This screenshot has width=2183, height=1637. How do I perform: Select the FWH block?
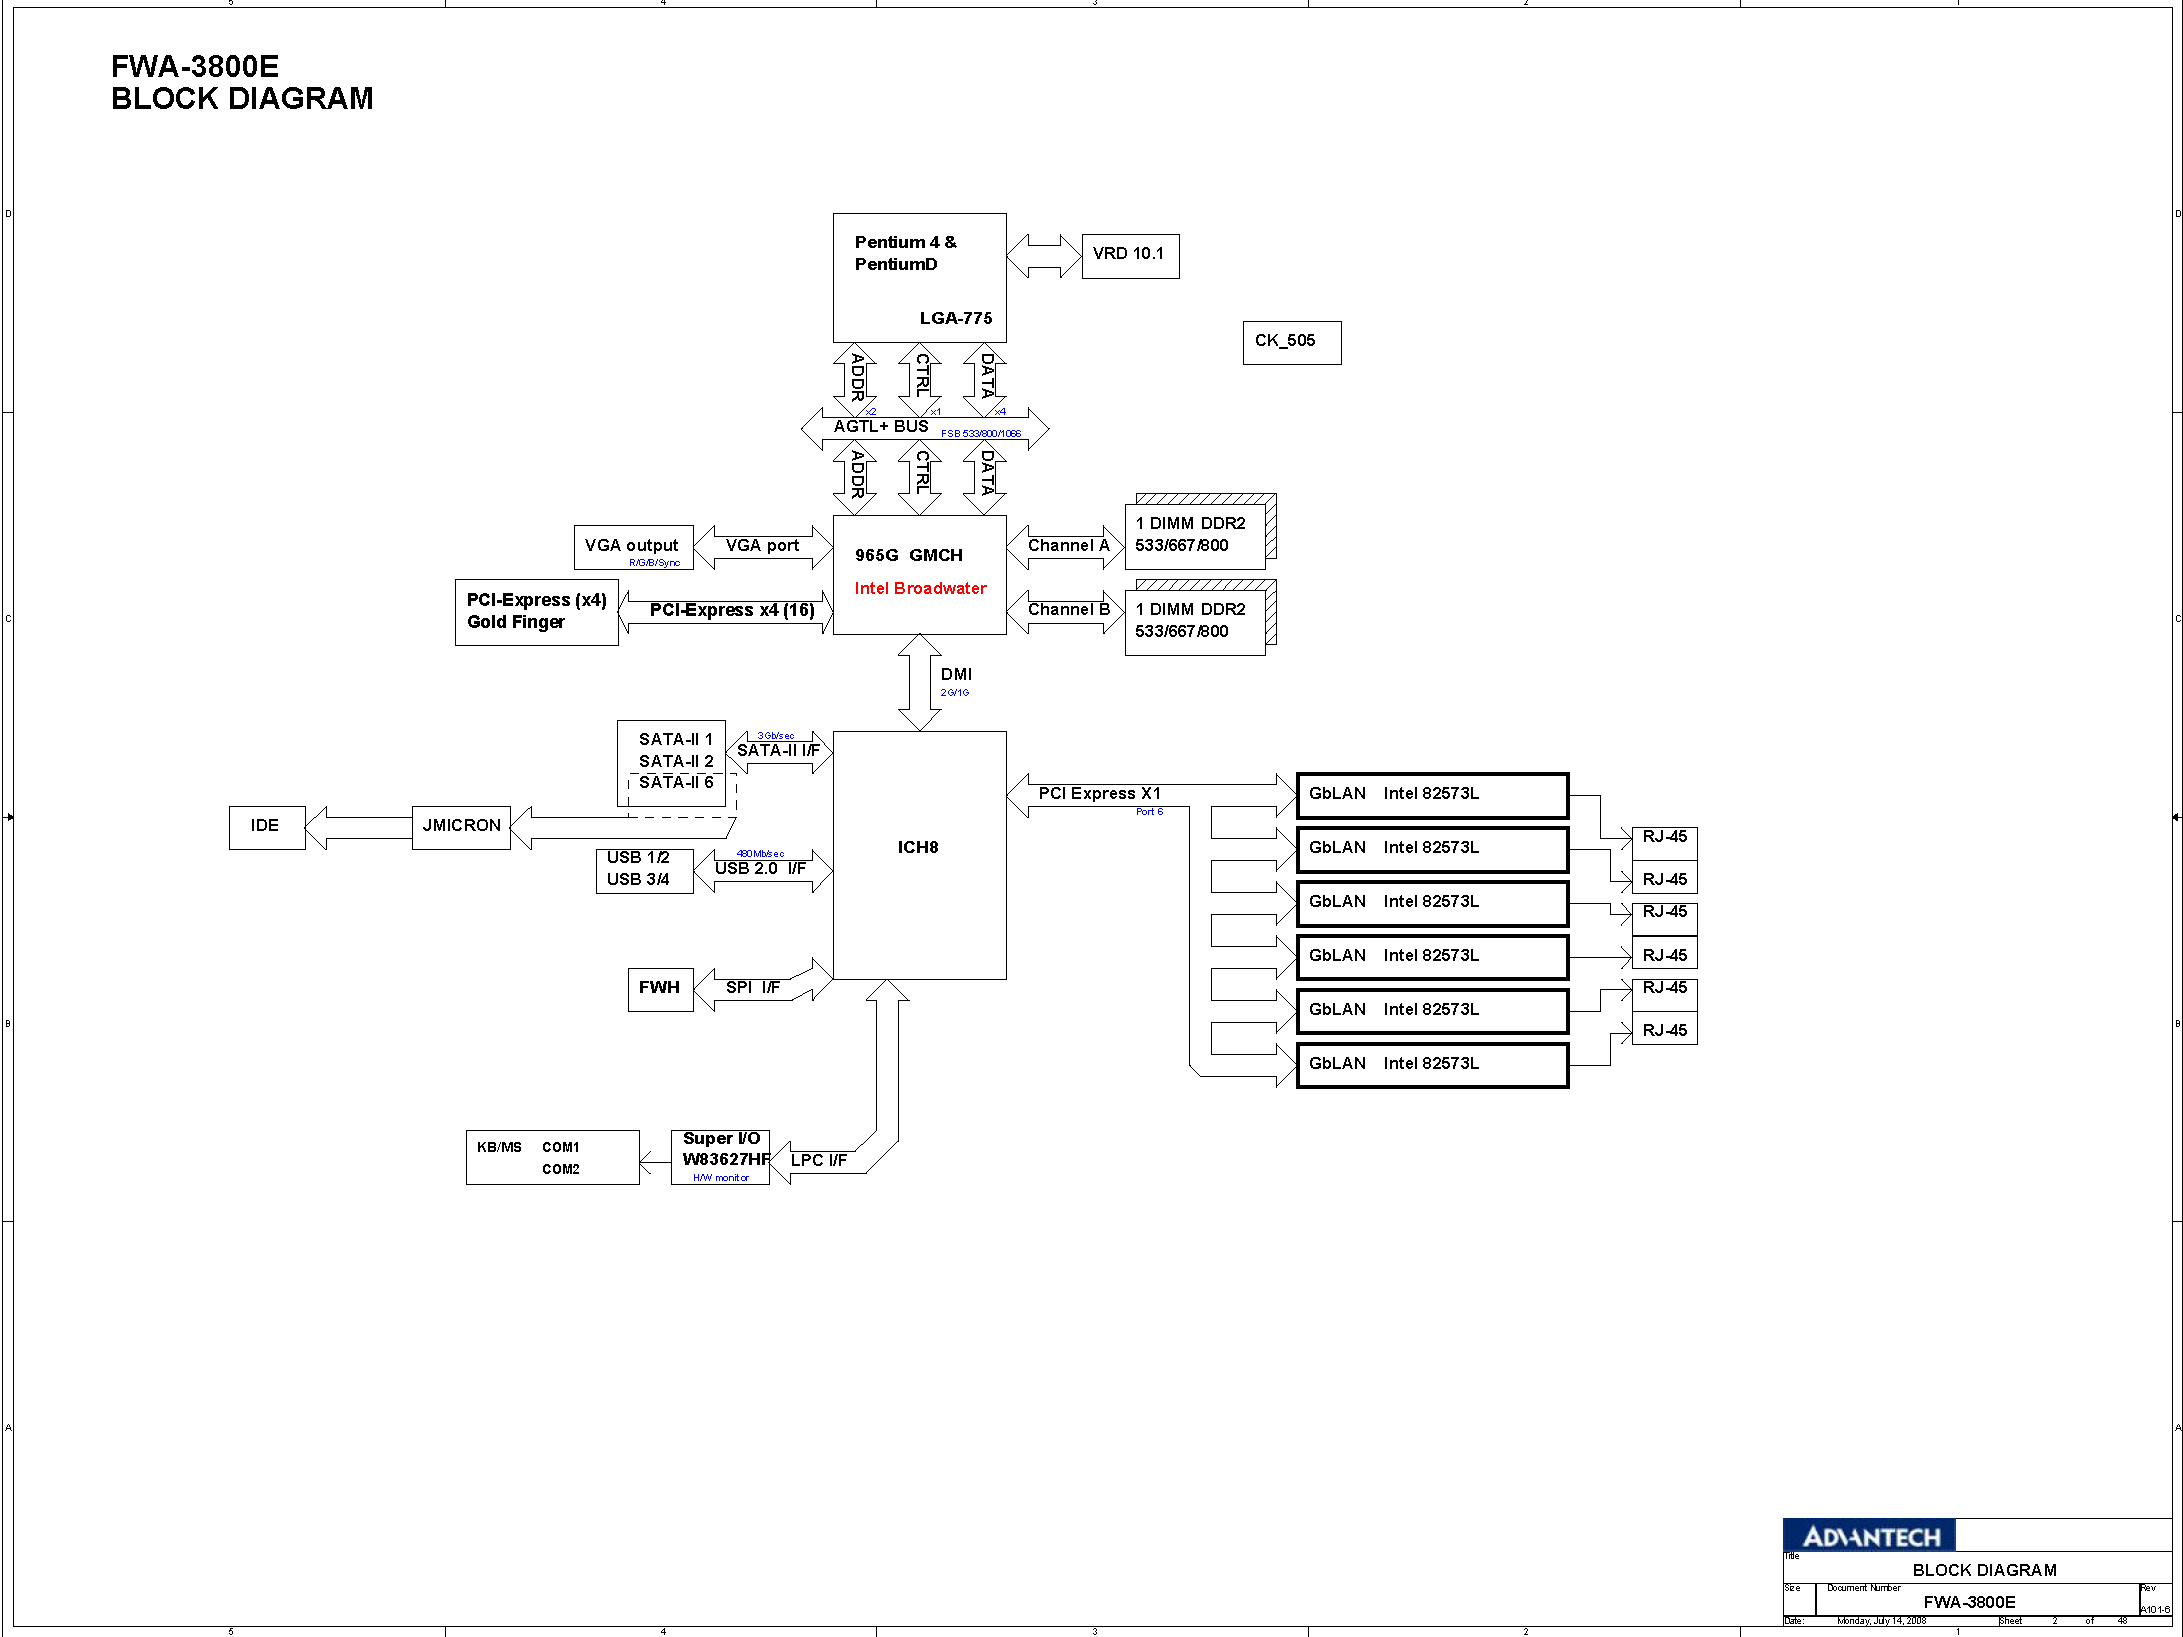coord(660,989)
